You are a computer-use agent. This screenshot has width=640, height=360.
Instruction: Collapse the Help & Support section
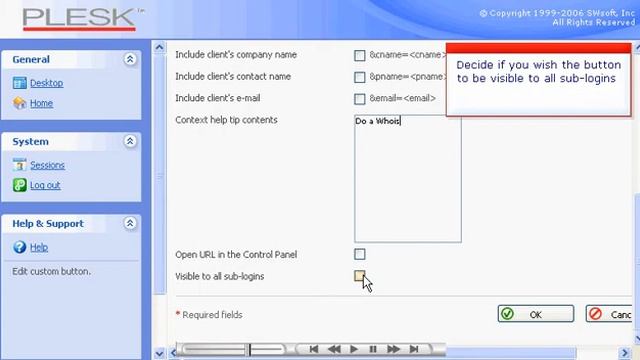pos(130,223)
